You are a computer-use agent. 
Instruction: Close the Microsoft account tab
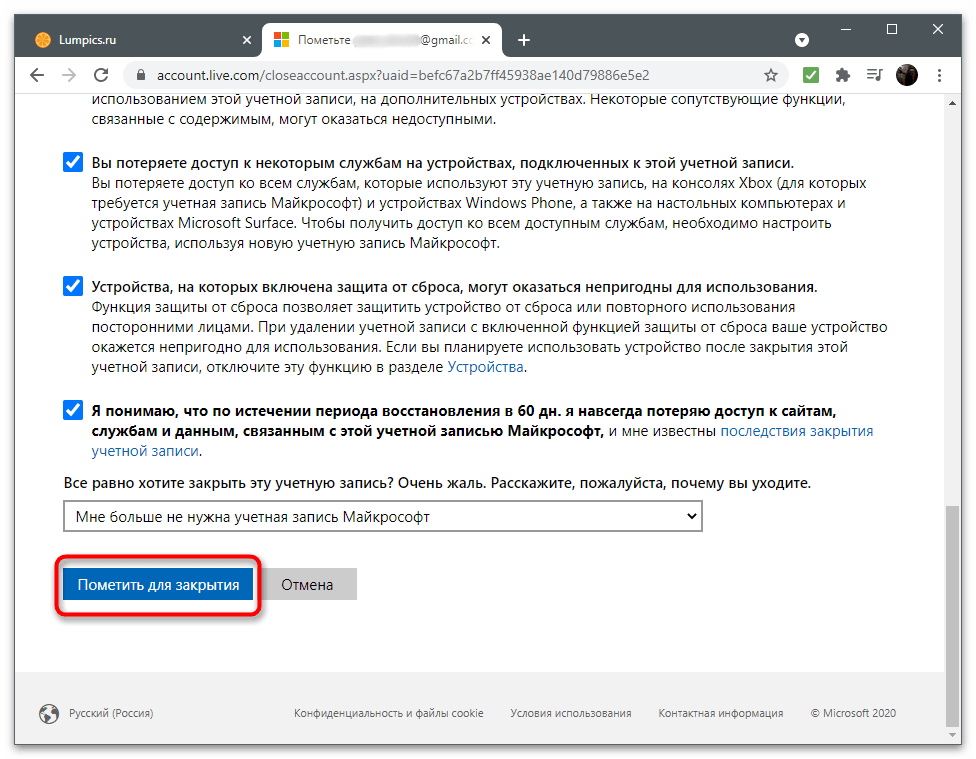tap(486, 40)
